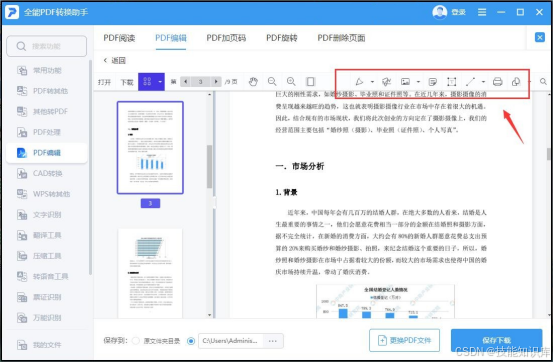Viewport: 554px width, 363px height.
Task: Click the 更换PDF文件 button
Action: [405, 340]
